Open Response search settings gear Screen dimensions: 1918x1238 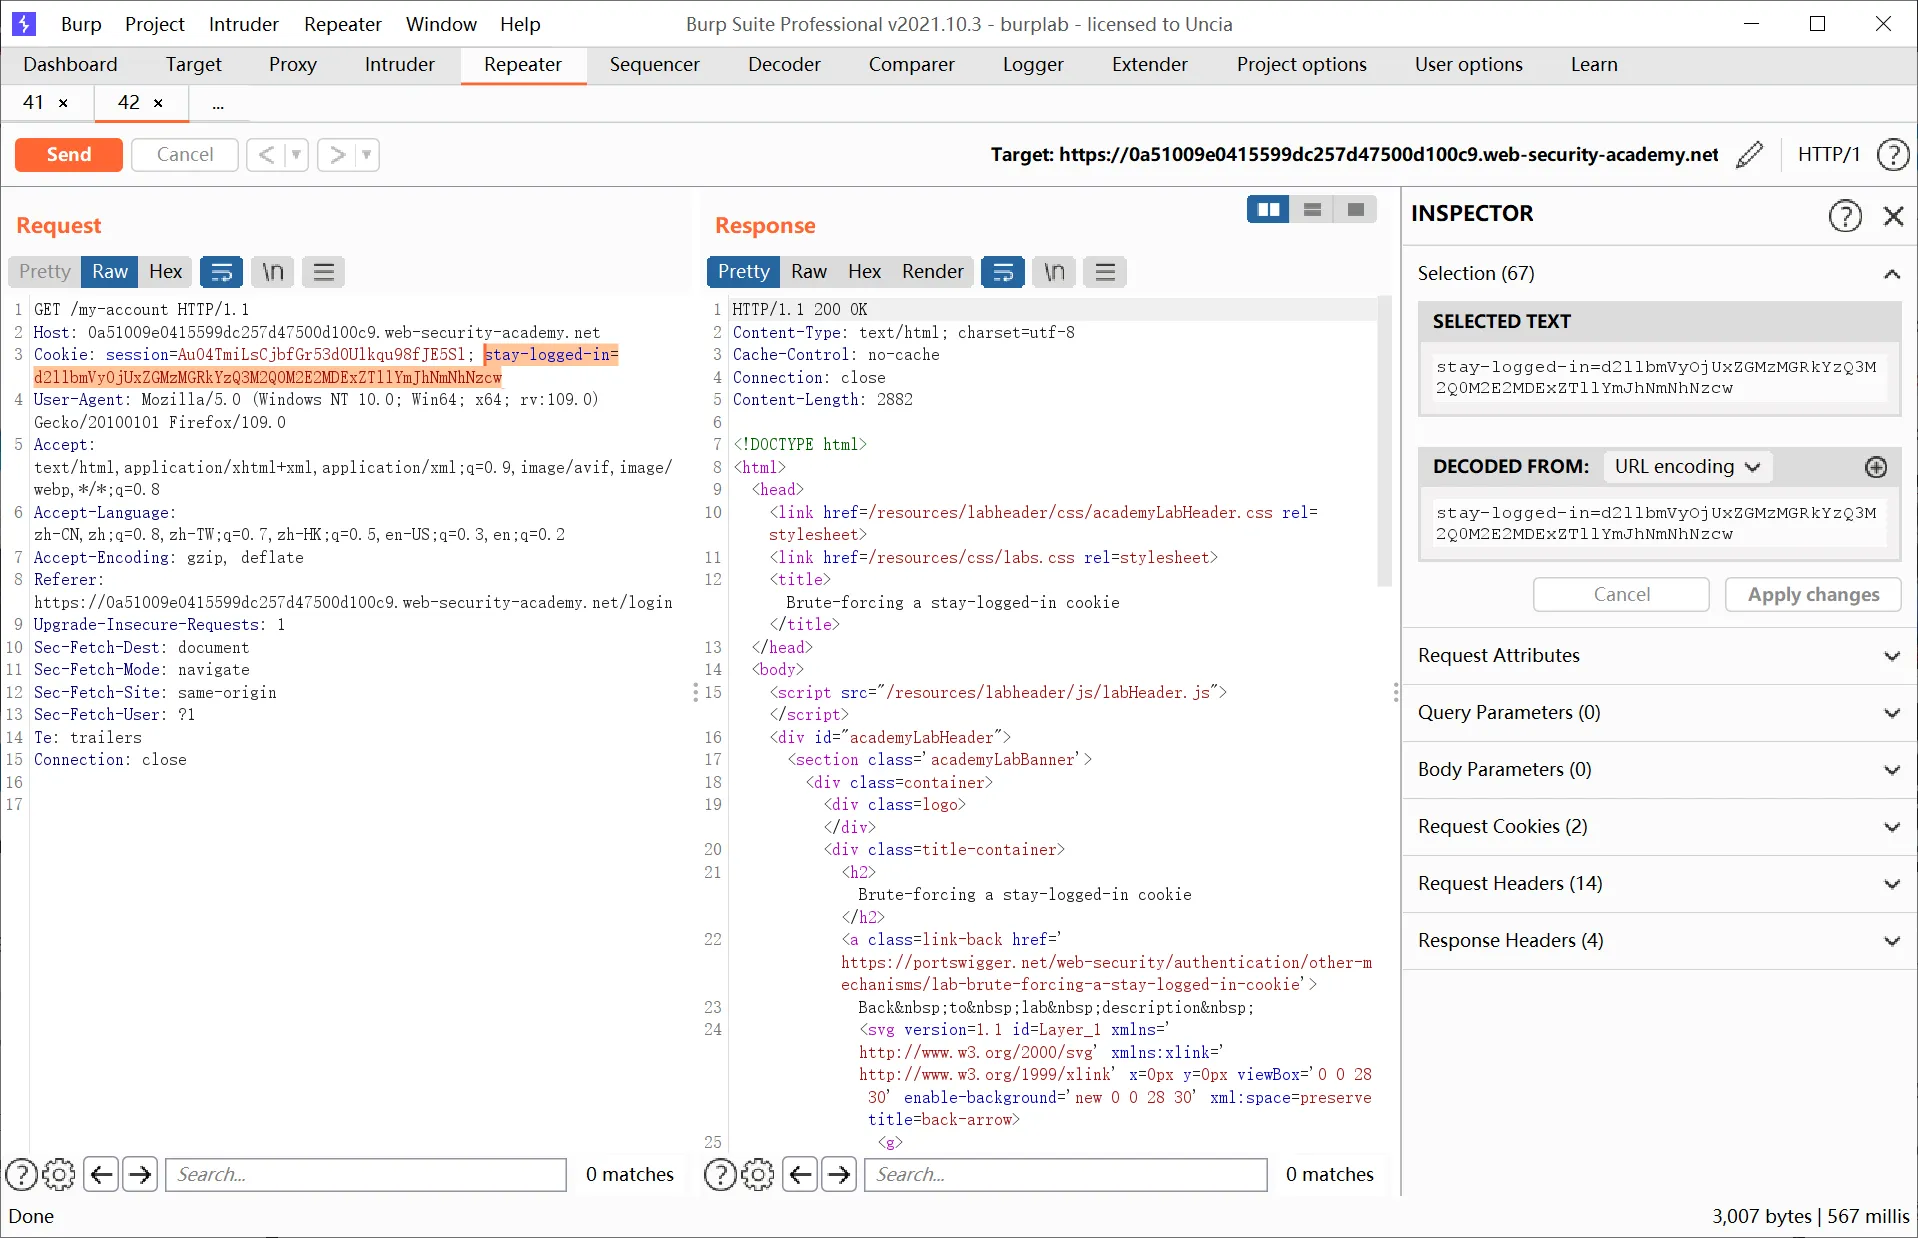pos(758,1174)
